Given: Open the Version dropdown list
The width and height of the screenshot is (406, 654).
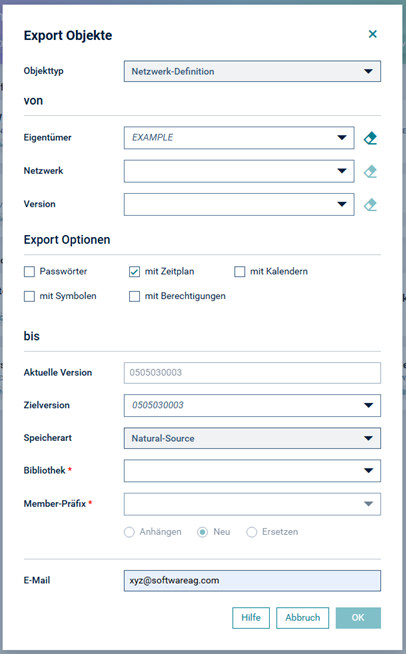Looking at the screenshot, I should [239, 204].
